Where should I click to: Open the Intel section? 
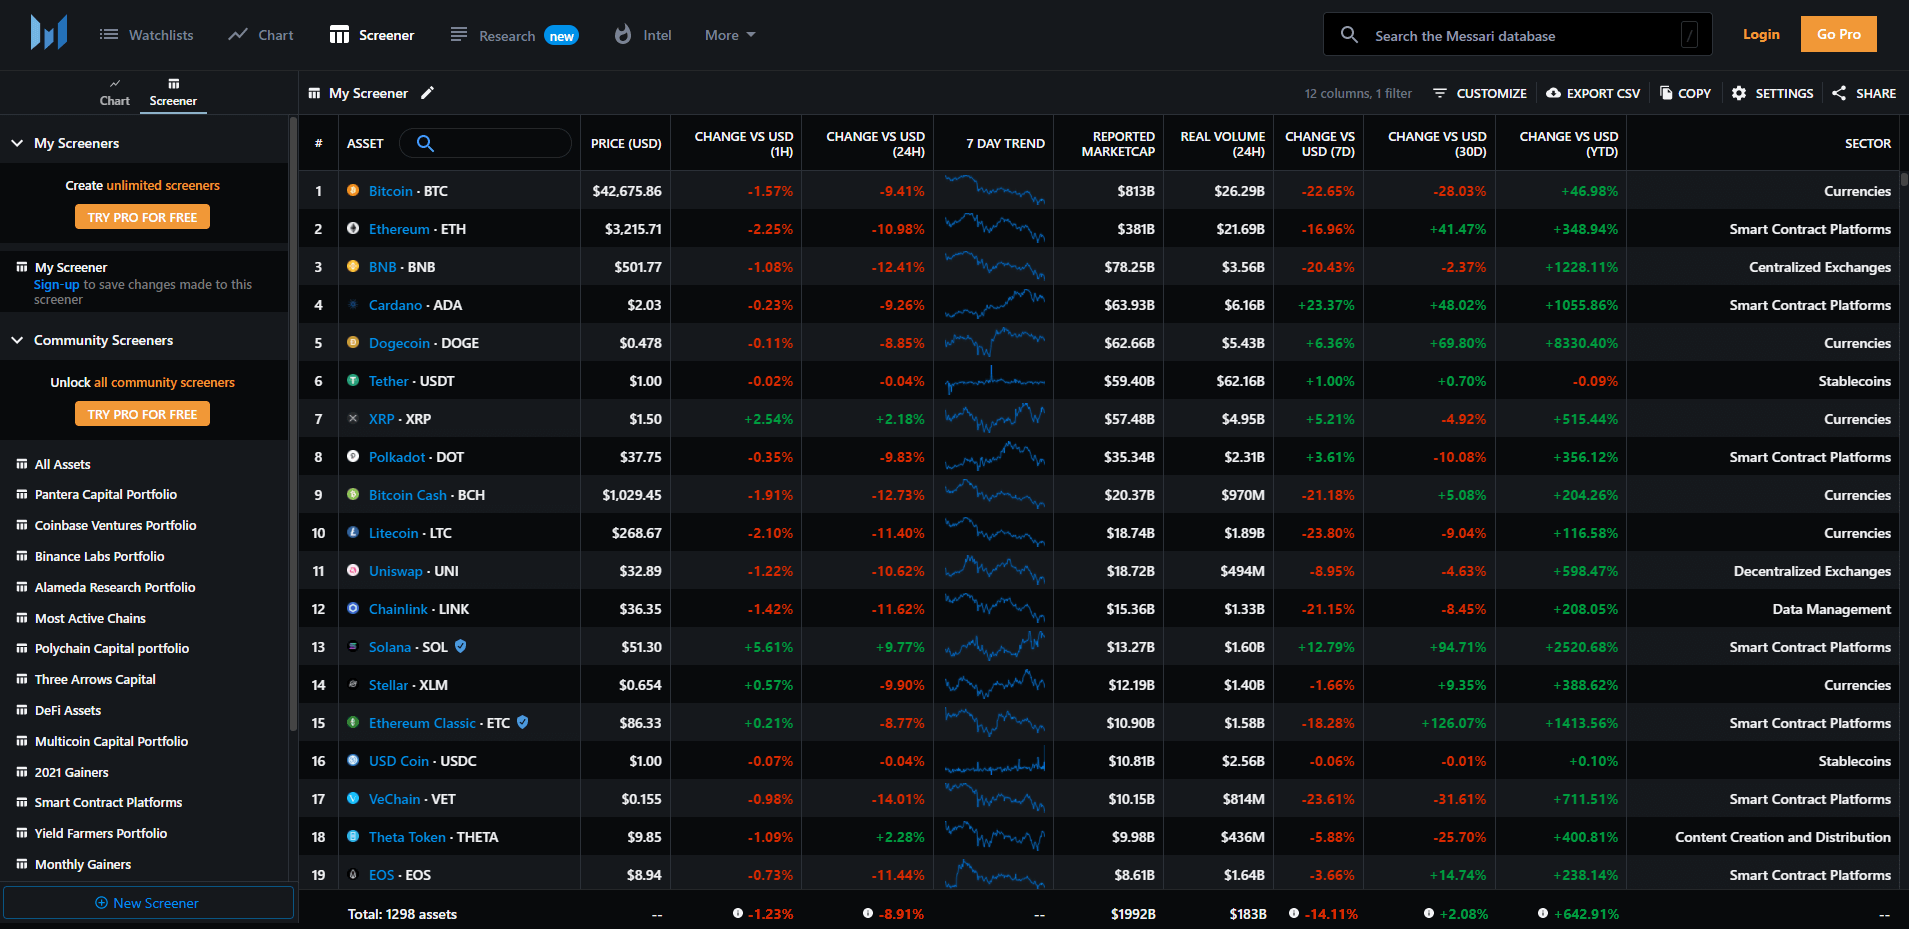click(643, 35)
